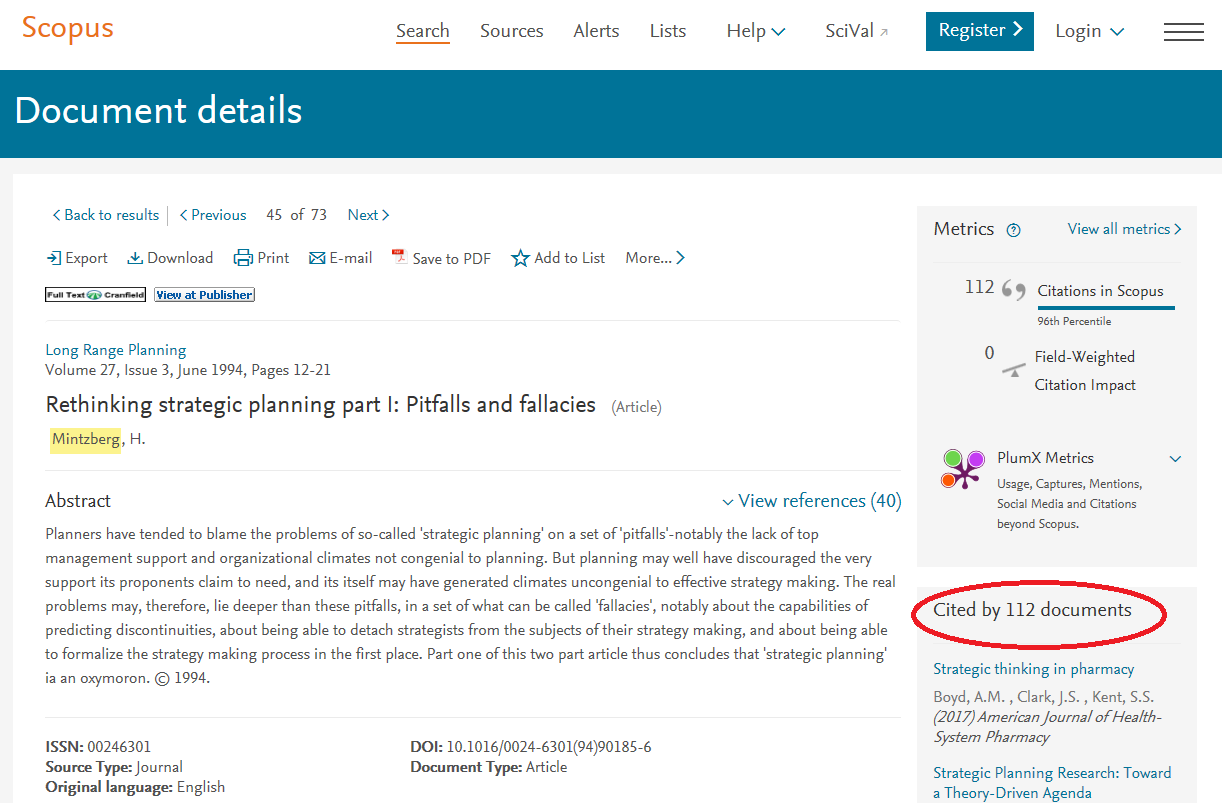Open the View at Publisher button
Viewport: 1222px width, 803px height.
click(x=204, y=295)
